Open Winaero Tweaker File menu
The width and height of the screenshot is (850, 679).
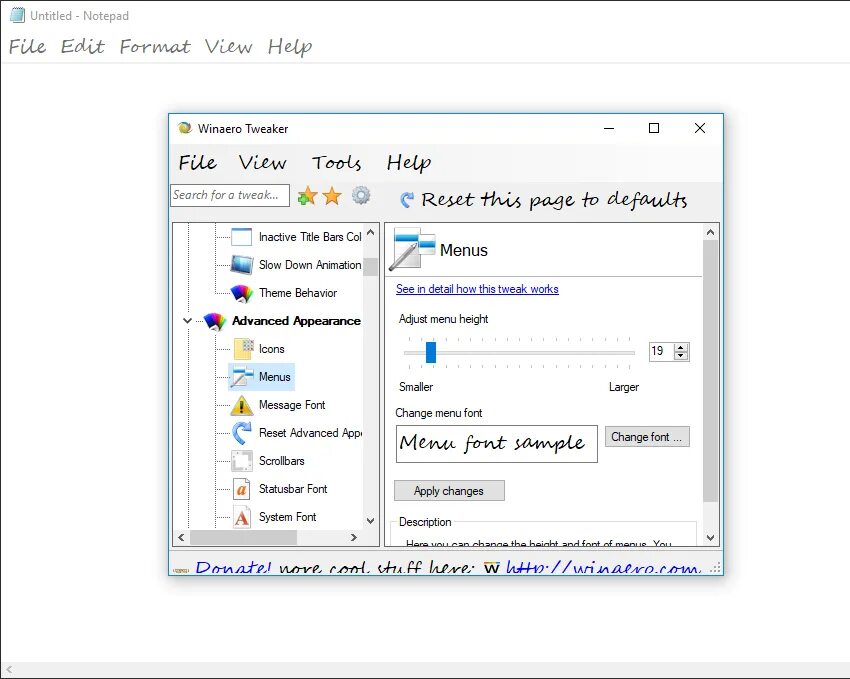click(x=198, y=162)
